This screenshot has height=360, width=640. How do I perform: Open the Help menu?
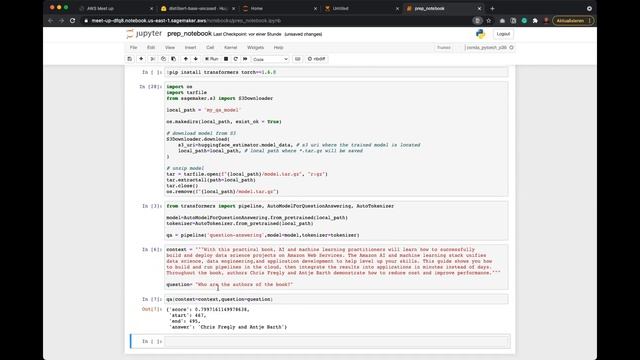point(278,48)
